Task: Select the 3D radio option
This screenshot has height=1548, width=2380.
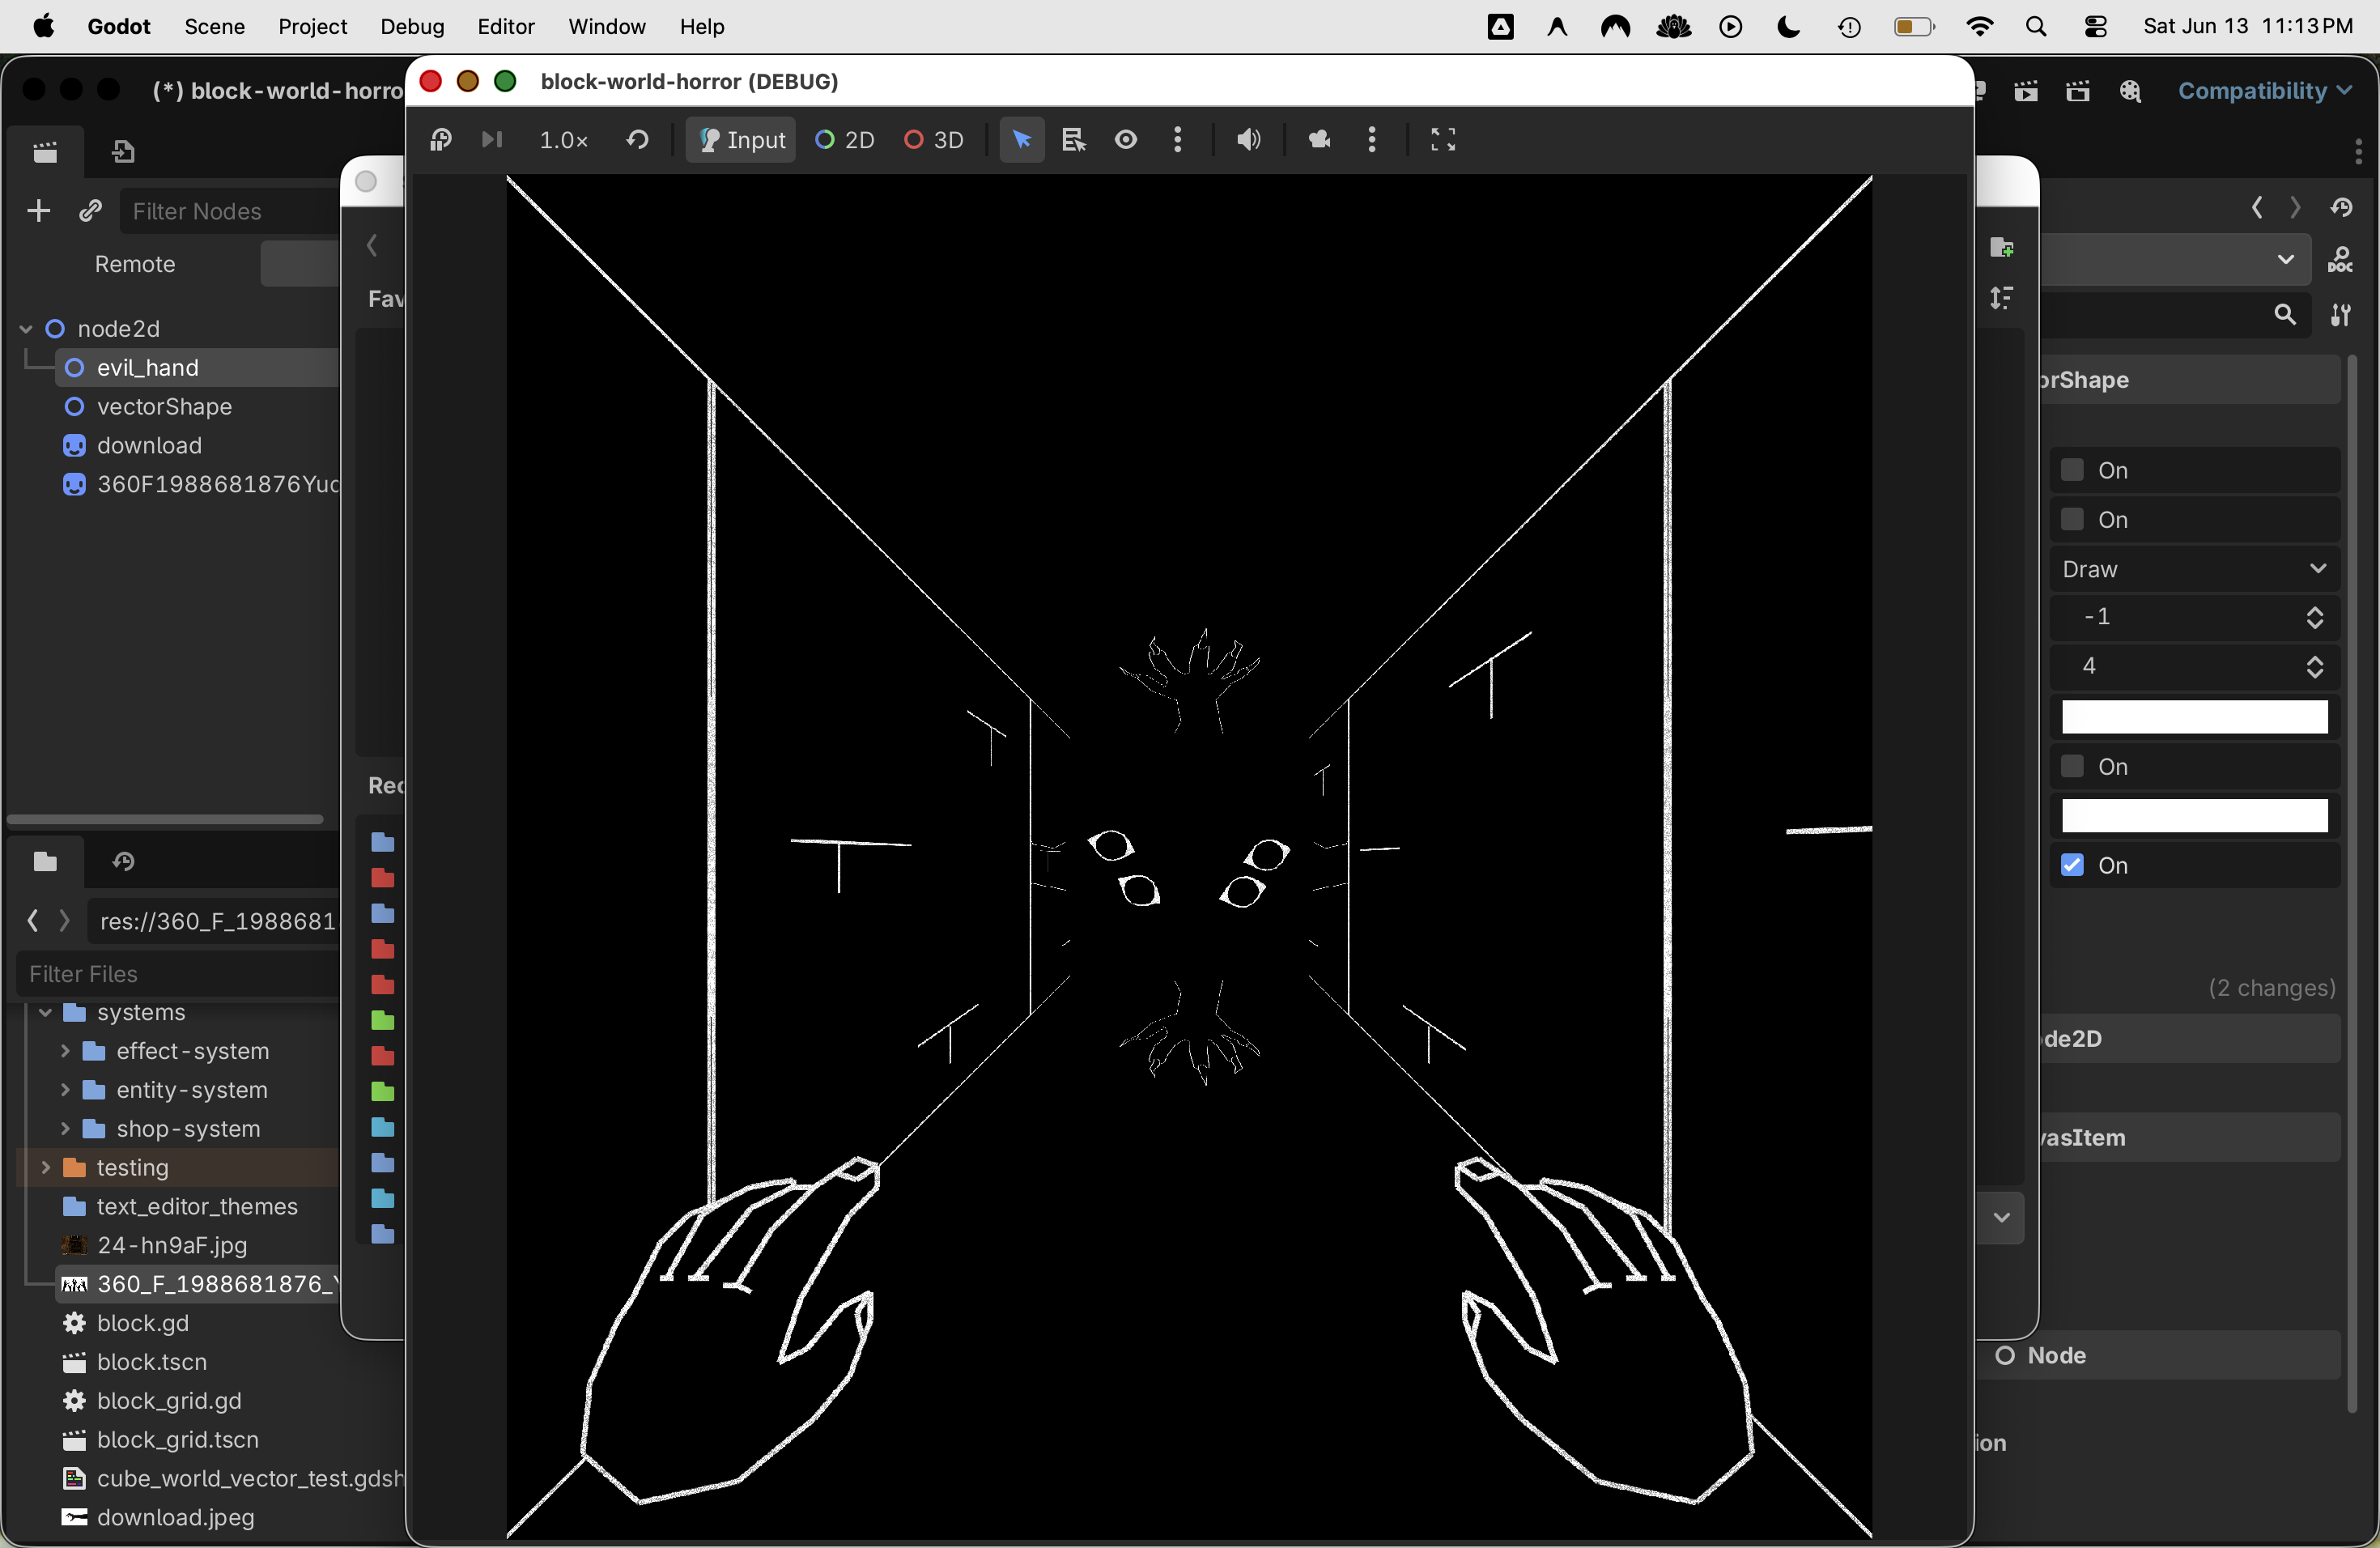Action: [934, 140]
